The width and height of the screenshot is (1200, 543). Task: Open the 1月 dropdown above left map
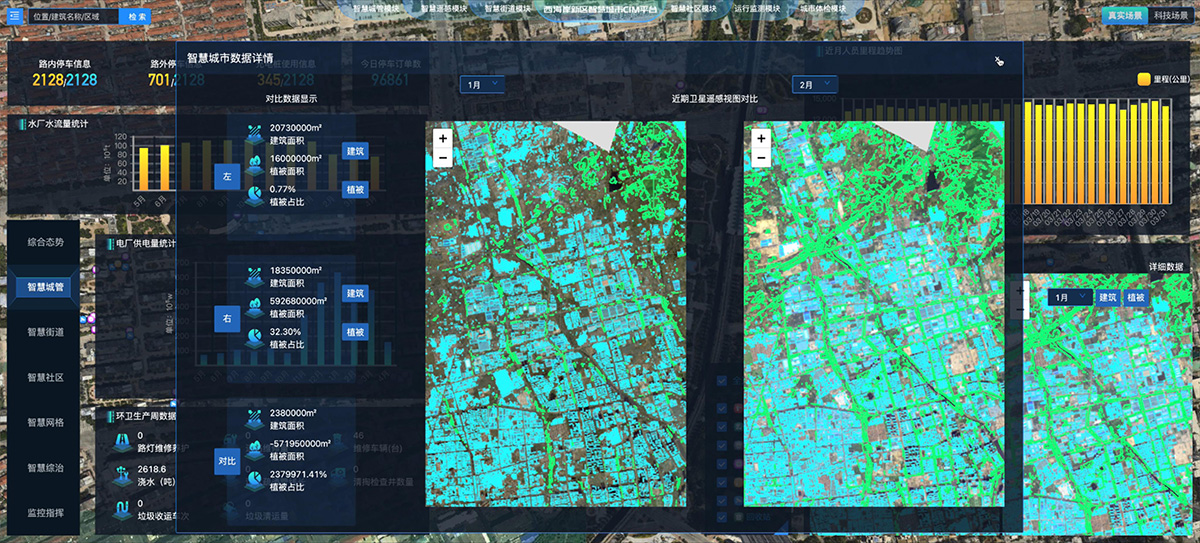coord(482,85)
